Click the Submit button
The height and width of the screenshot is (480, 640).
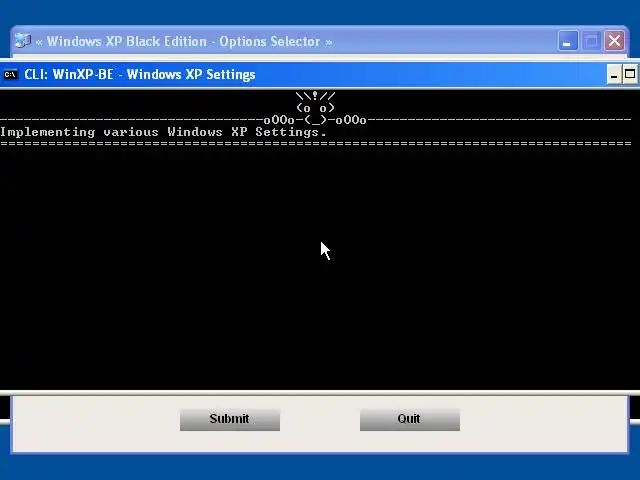[x=230, y=419]
